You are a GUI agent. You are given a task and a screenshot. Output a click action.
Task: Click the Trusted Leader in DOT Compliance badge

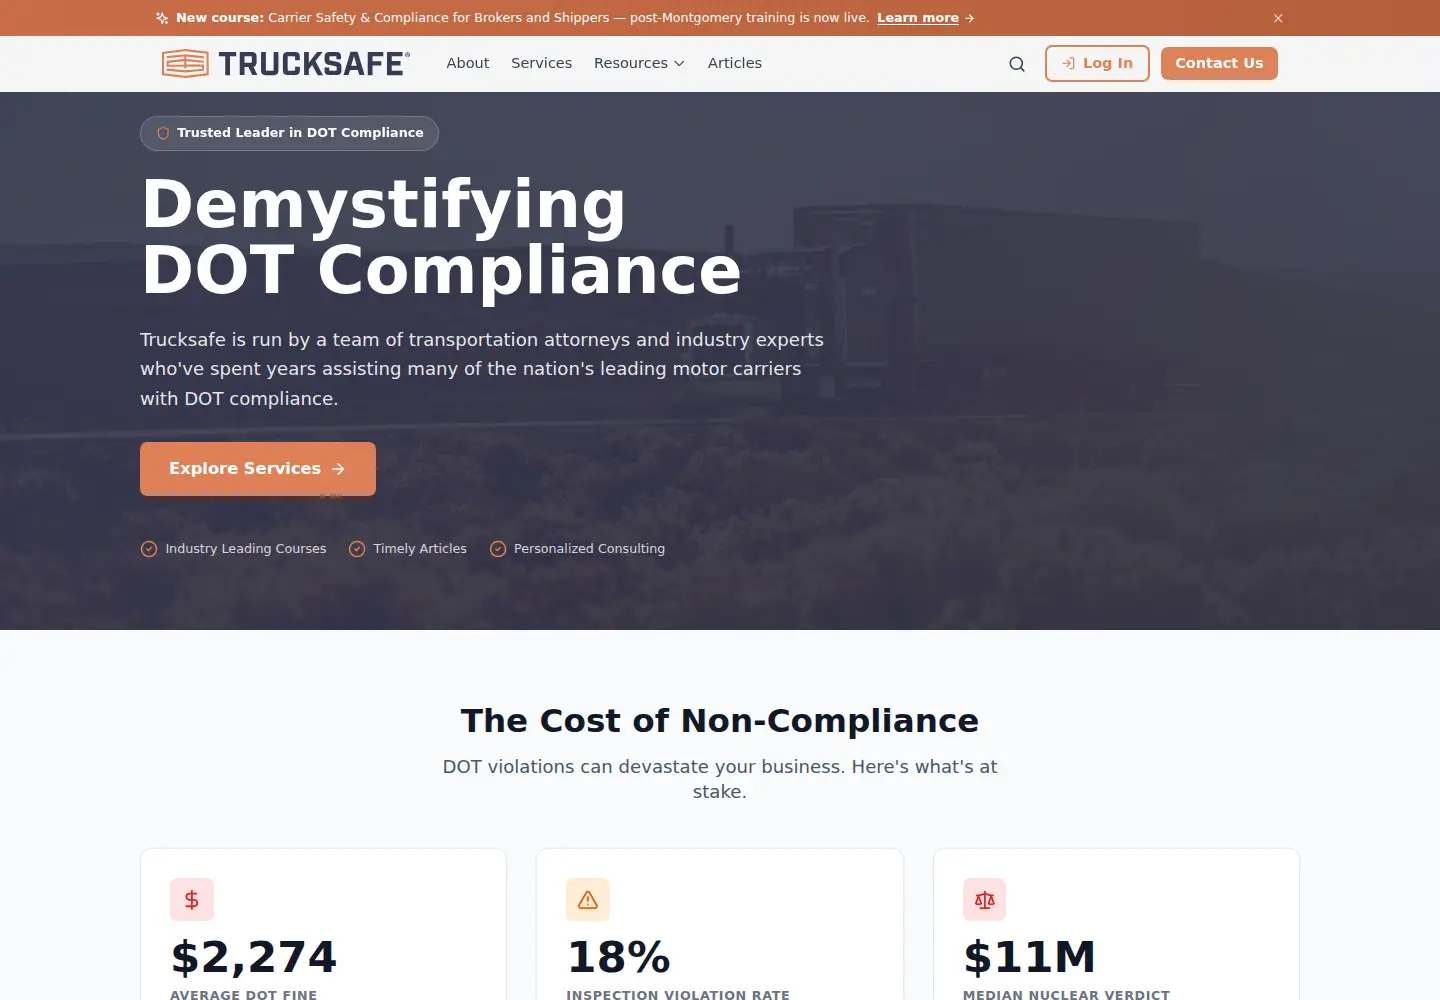(x=289, y=133)
